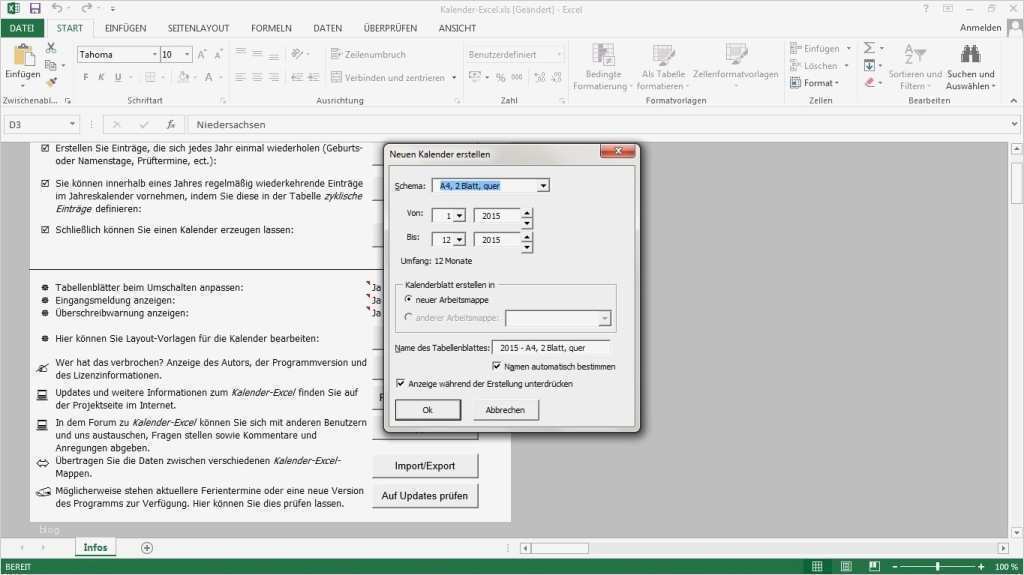Switch to the FORMELN ribbon tab
This screenshot has height=575, width=1024.
click(x=271, y=28)
